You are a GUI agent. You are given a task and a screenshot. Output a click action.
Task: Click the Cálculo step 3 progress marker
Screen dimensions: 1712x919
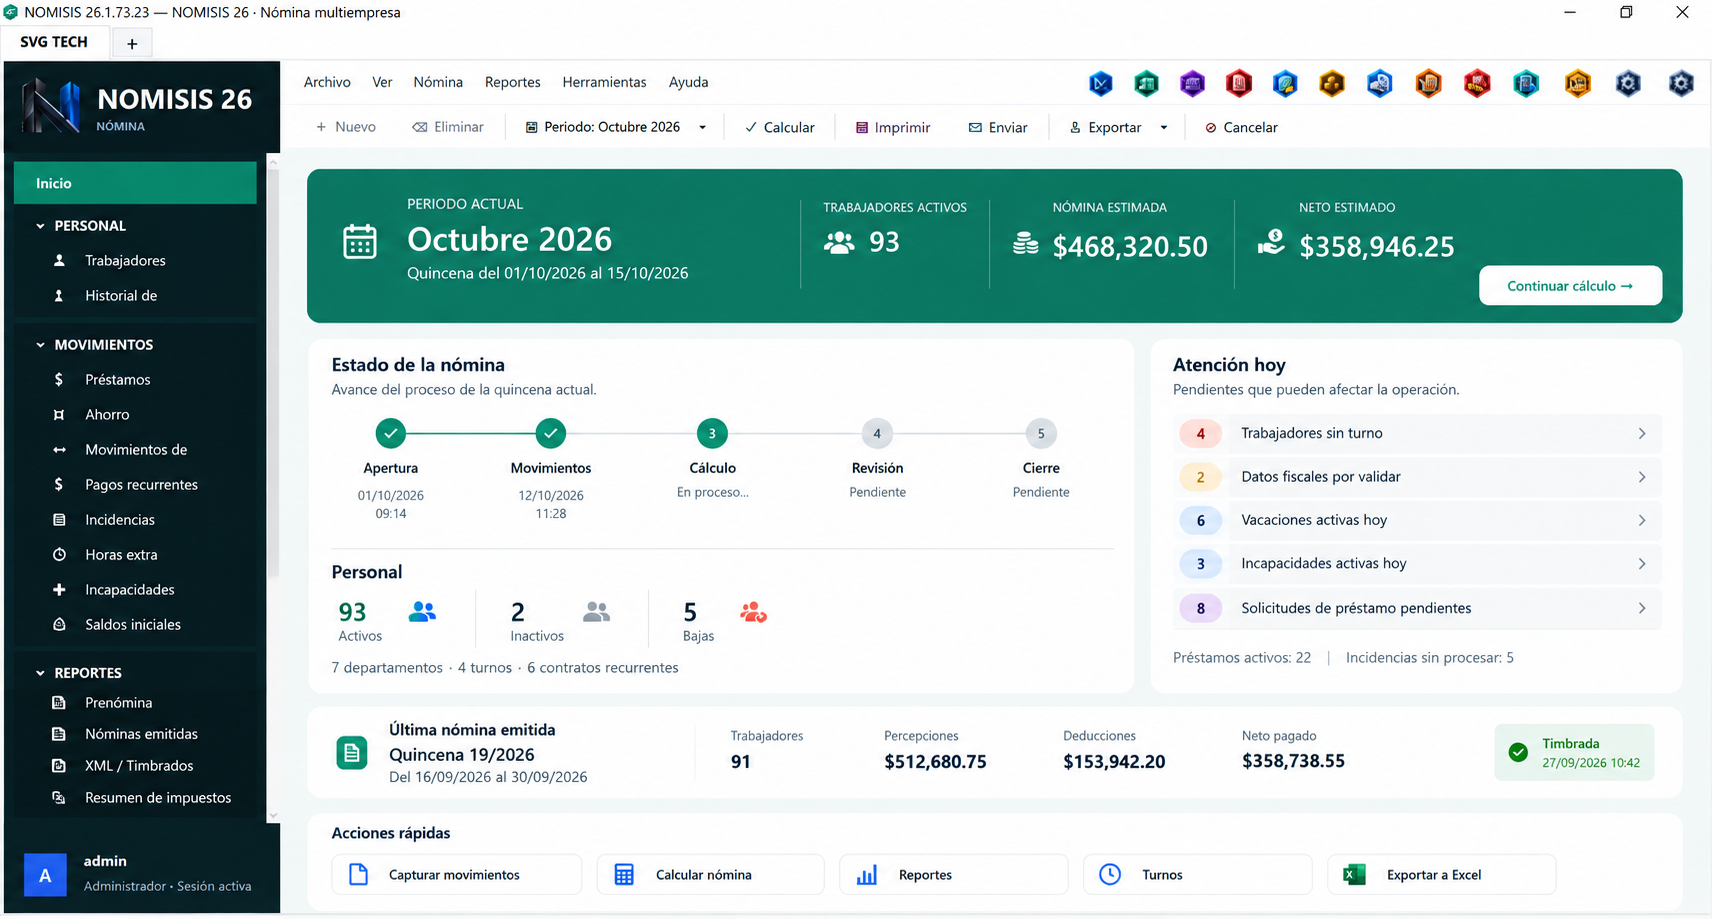click(x=712, y=433)
